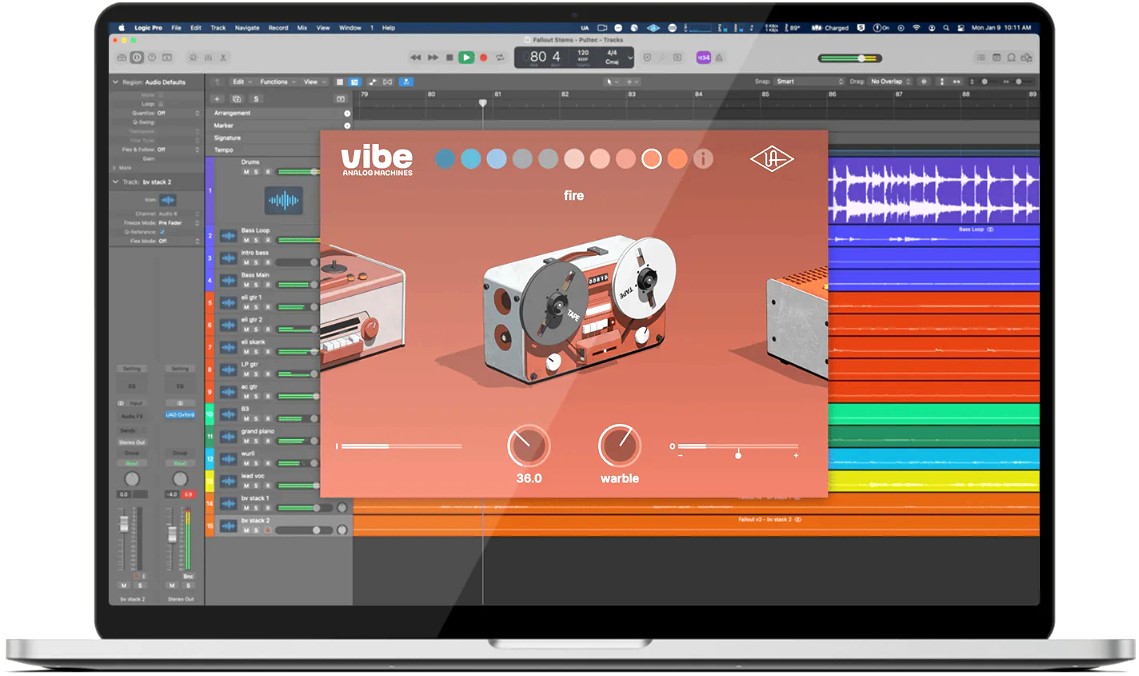Open the Window menu in menu bar
The image size is (1139, 676).
click(350, 28)
